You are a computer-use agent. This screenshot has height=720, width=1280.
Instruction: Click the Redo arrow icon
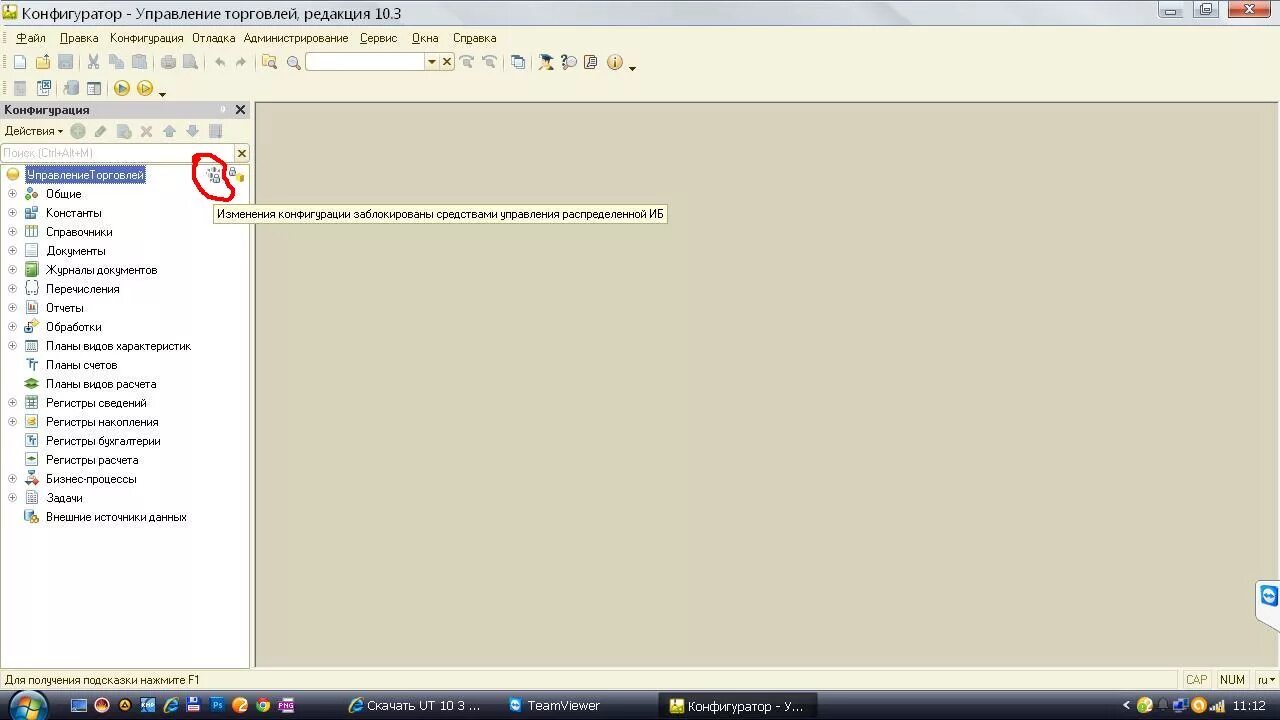[241, 62]
